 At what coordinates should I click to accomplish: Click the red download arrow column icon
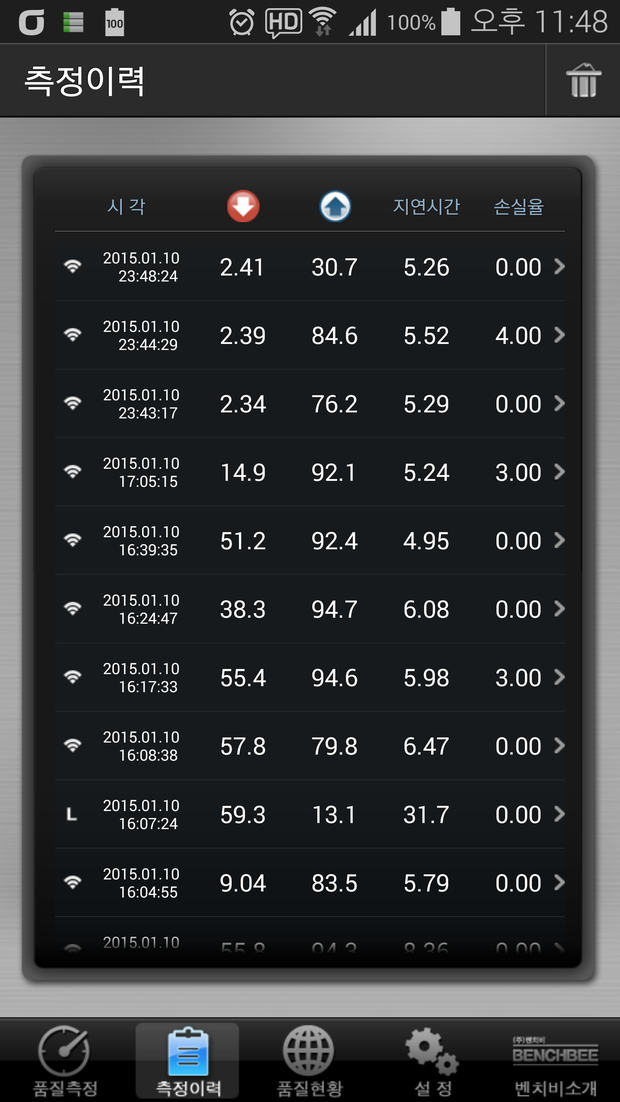click(x=243, y=207)
